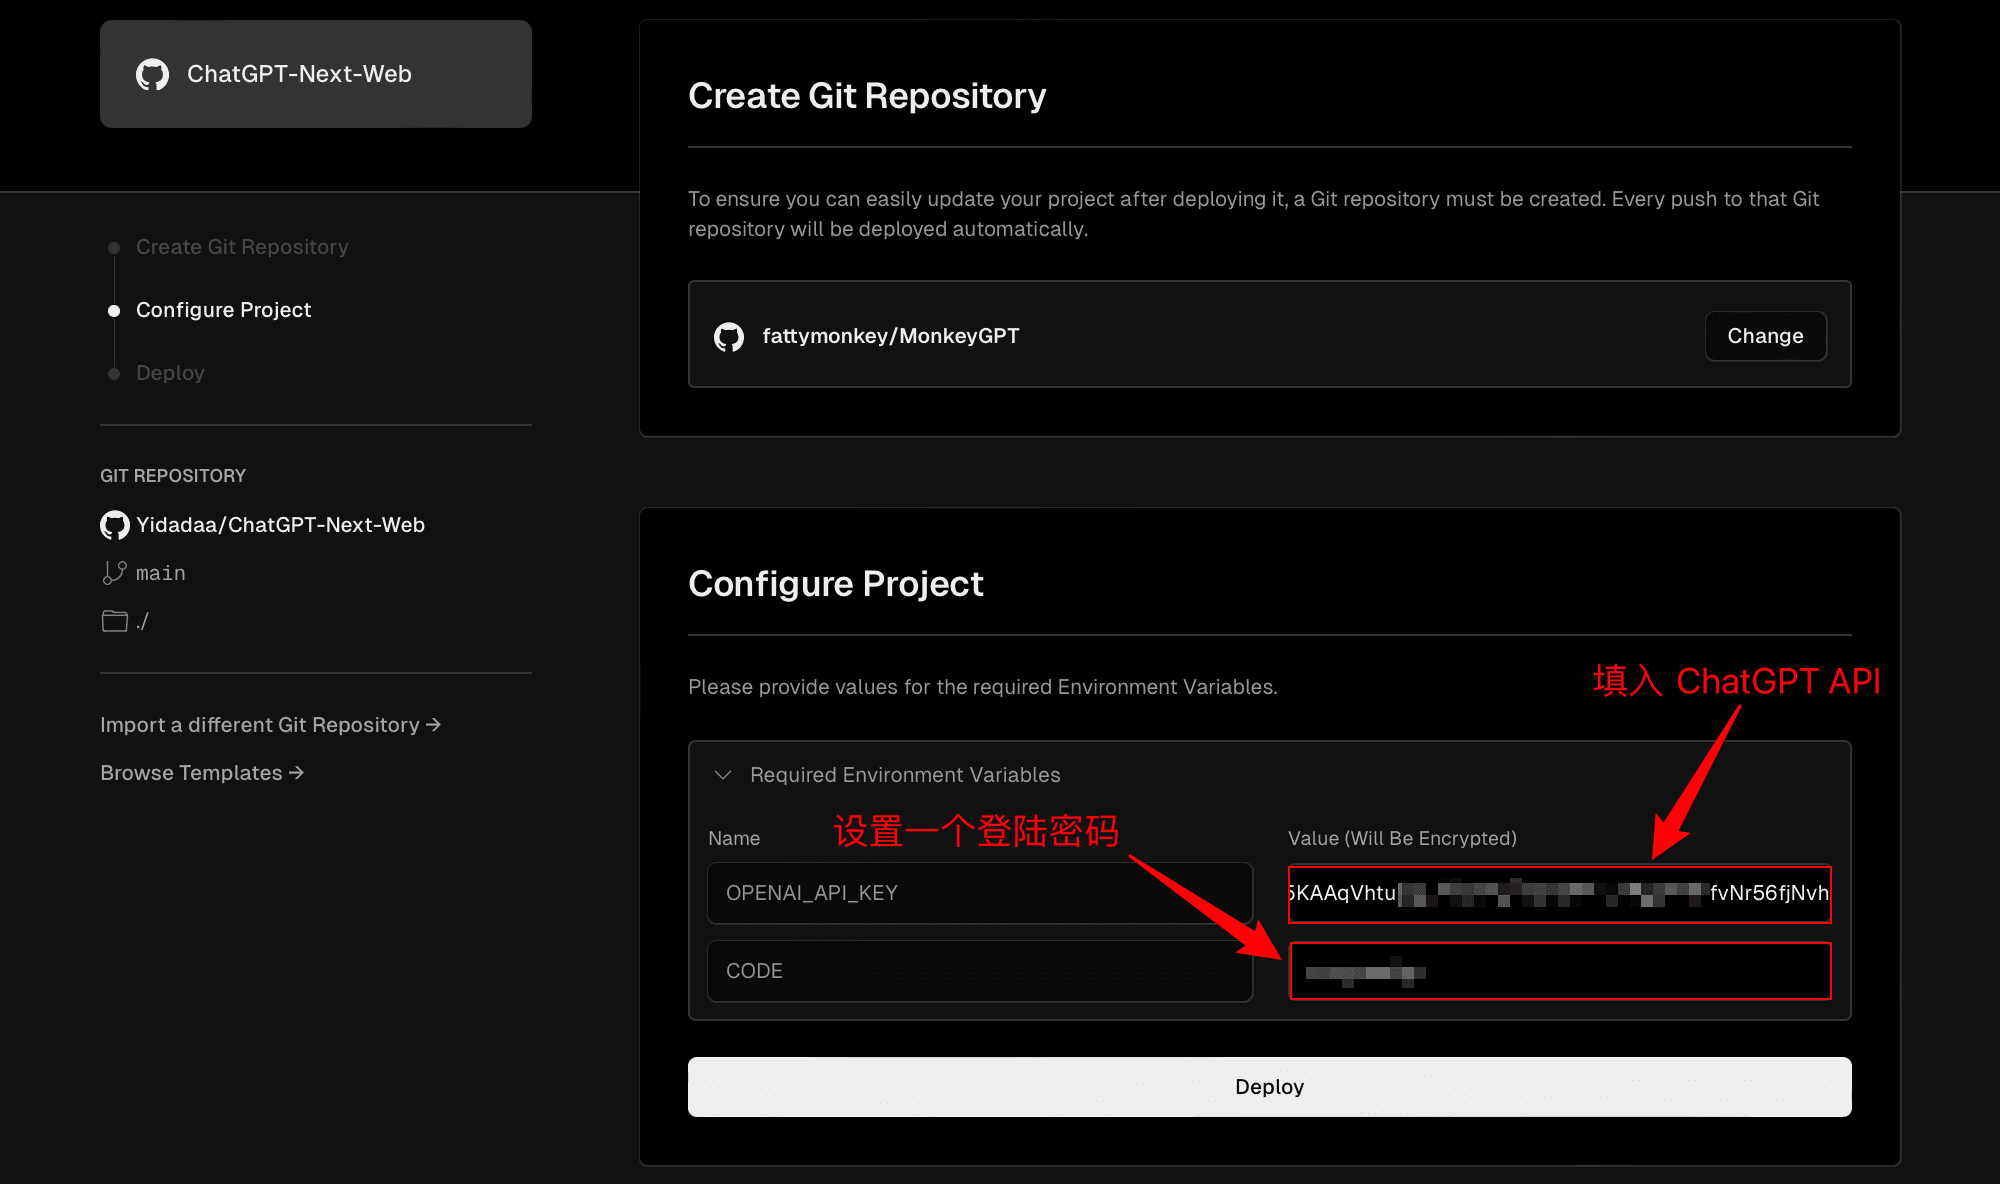The image size is (2000, 1184).
Task: Click GitHub icon beside fattymonkey/MonkeyGPT
Action: tap(729, 336)
